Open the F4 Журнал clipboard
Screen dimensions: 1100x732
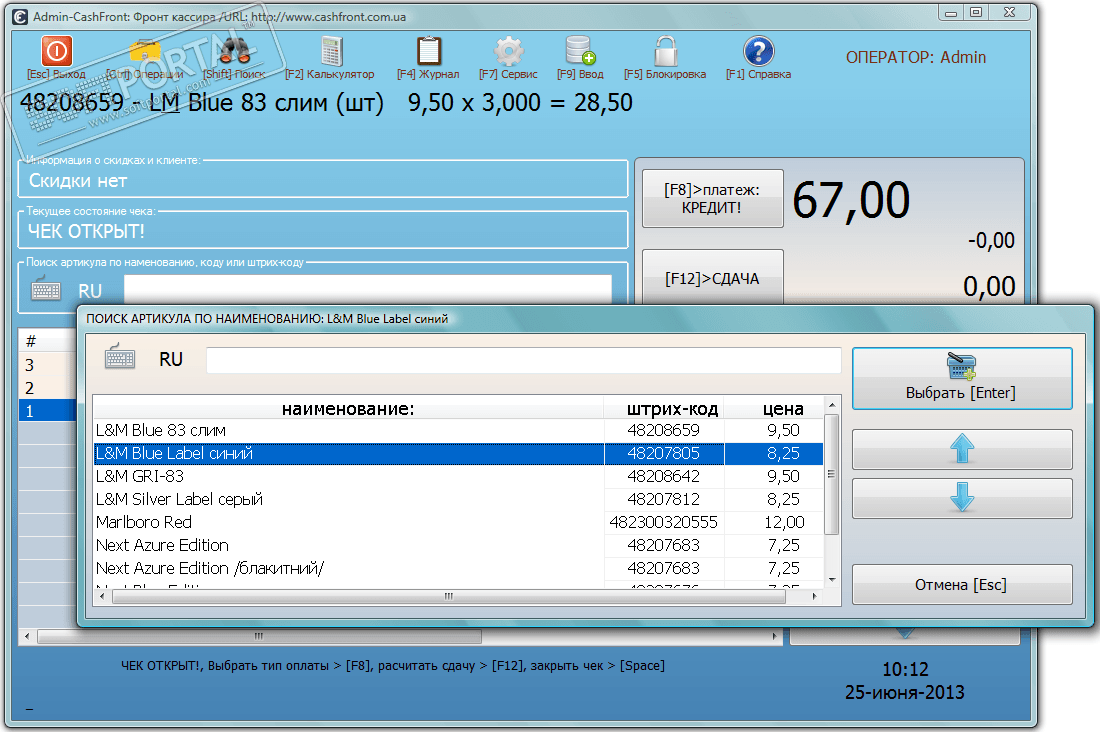pos(429,51)
